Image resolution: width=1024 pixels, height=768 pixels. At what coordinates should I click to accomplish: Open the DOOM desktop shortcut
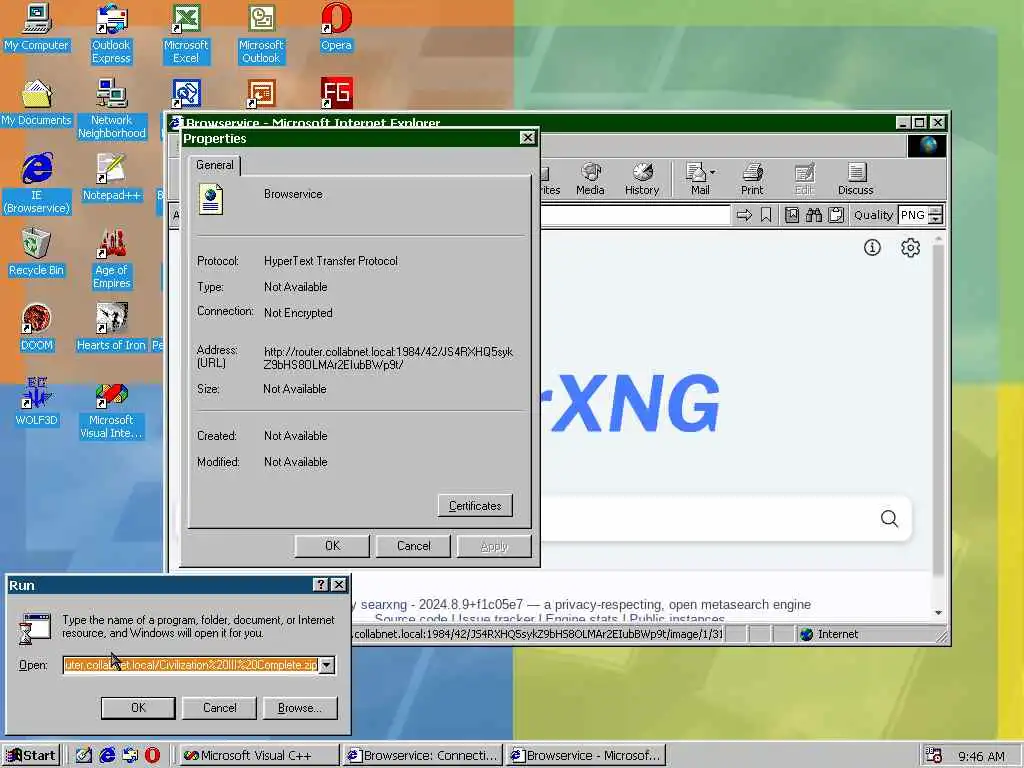37,328
